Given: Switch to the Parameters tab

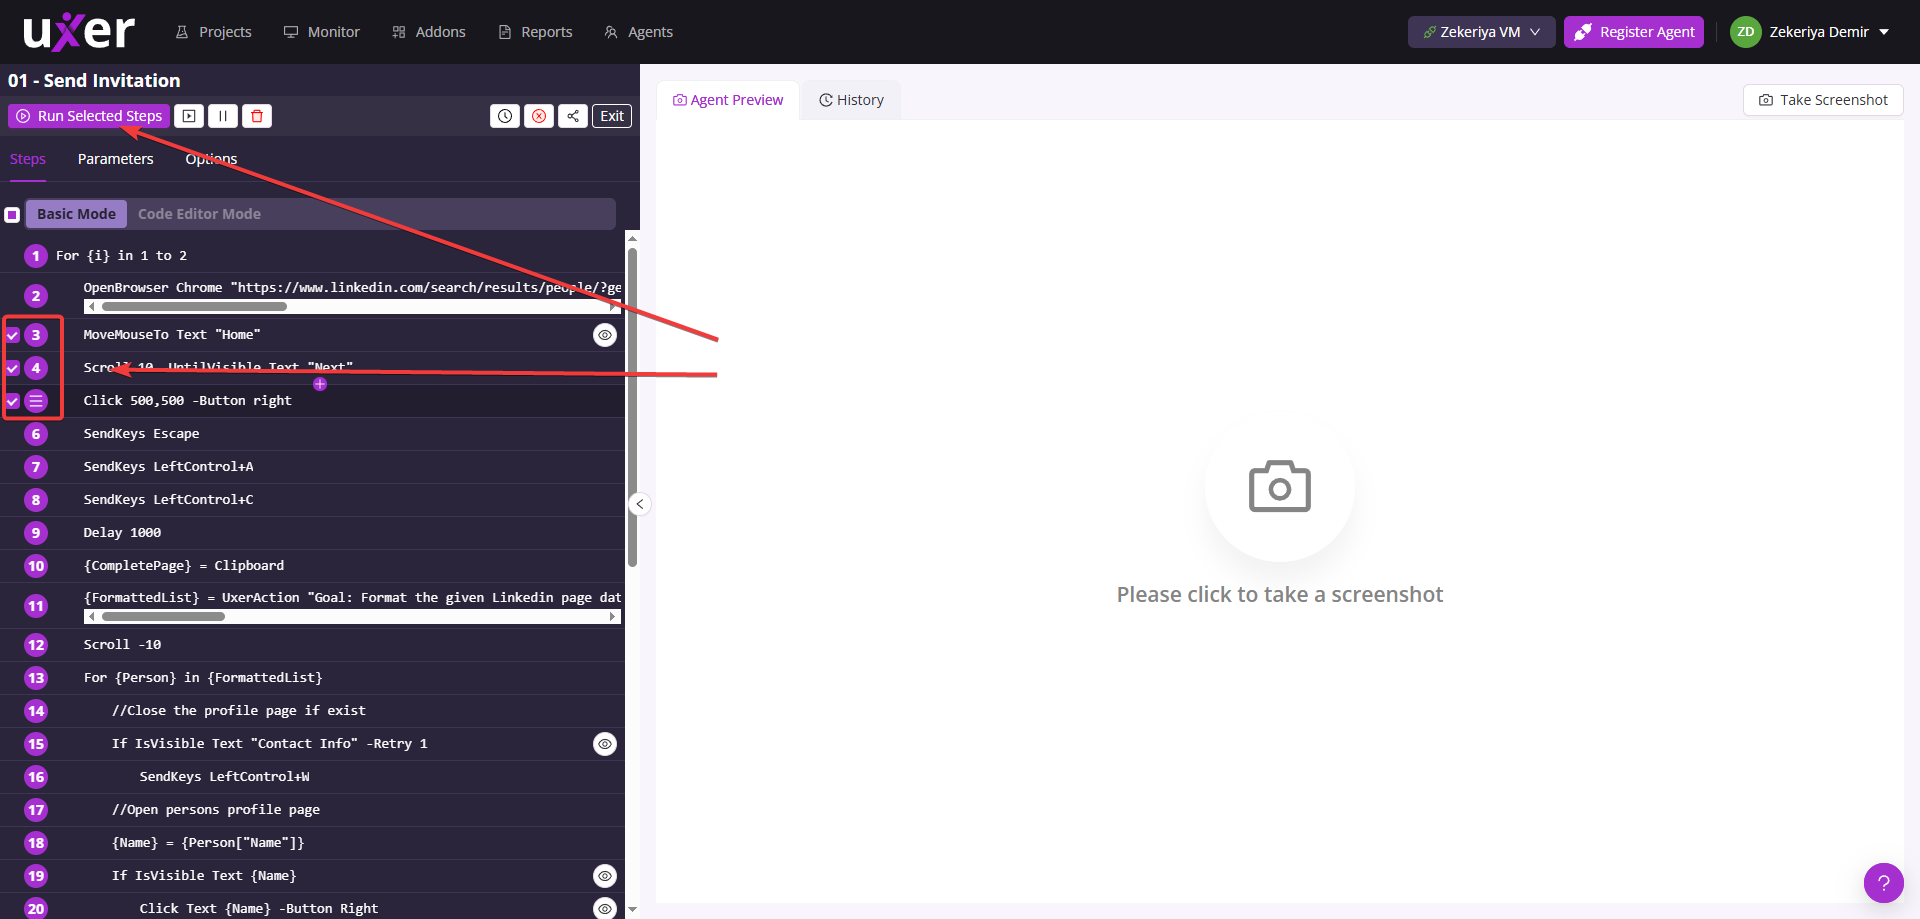Looking at the screenshot, I should click(116, 159).
